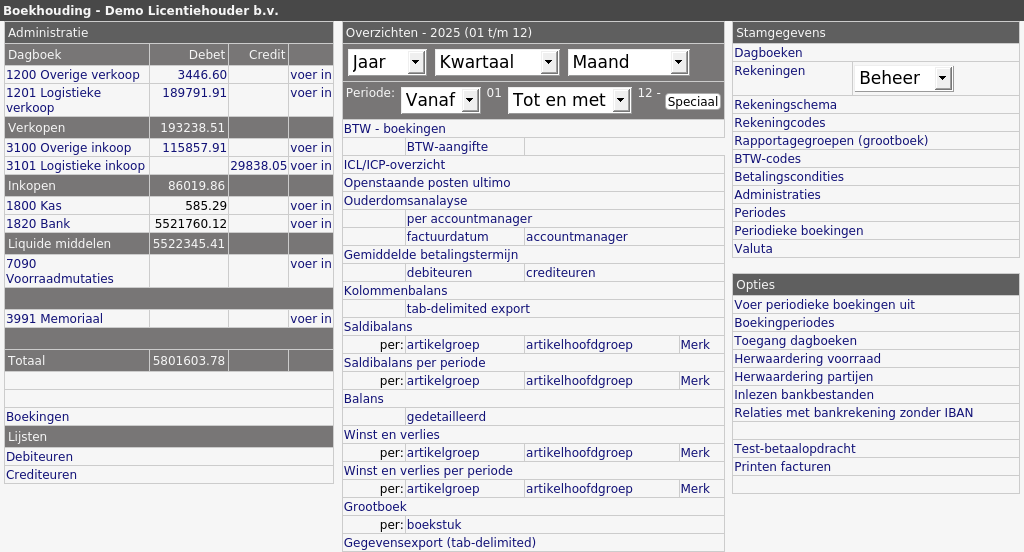The width and height of the screenshot is (1024, 552).
Task: Open the Vanaf period dropdown
Action: tap(440, 100)
